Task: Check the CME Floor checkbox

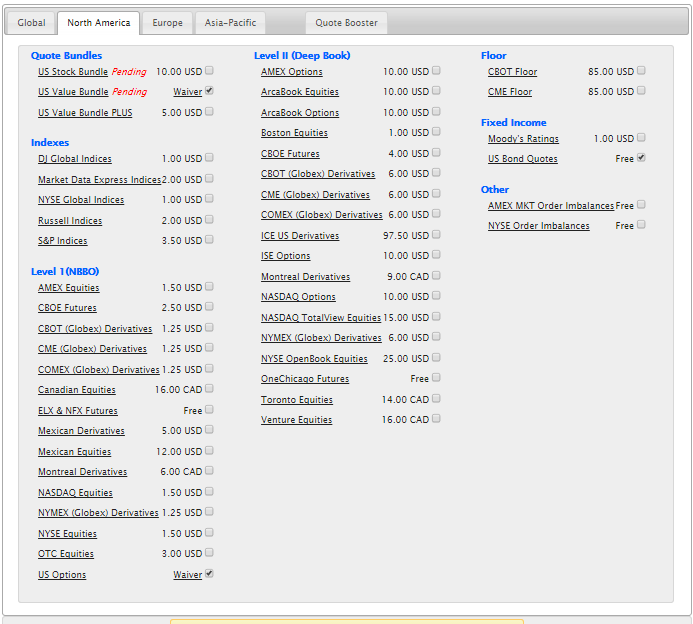Action: [x=641, y=91]
